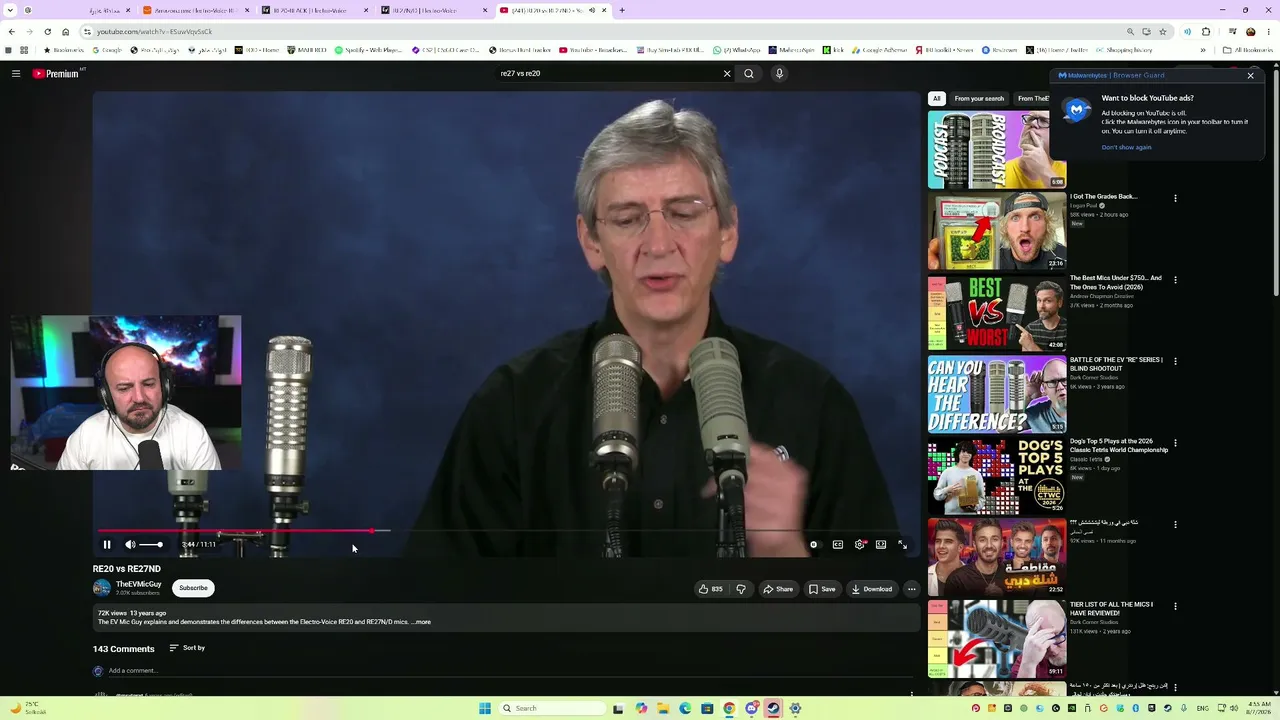Screen dimensions: 1280x720
Task: Click the YouTube search magnifier button
Action: (749, 73)
